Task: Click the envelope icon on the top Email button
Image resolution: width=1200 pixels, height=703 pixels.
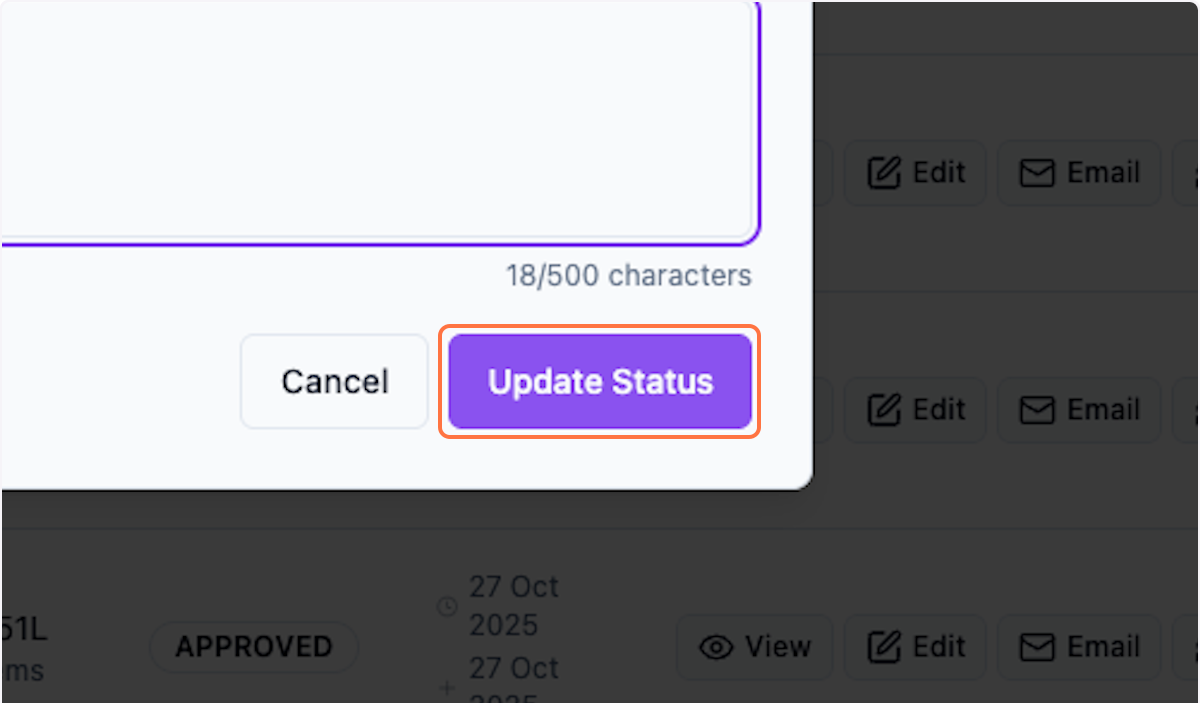Action: pyautogui.click(x=1035, y=172)
